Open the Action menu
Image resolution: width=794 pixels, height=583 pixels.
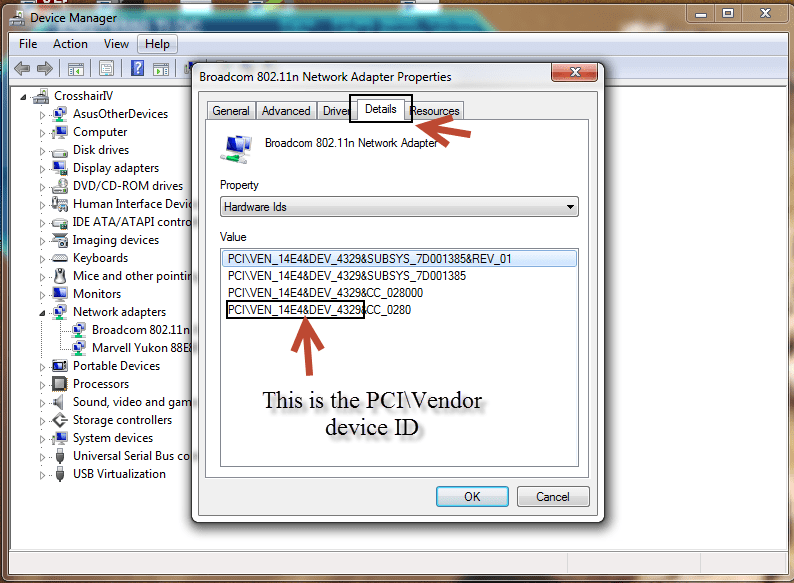pos(70,44)
